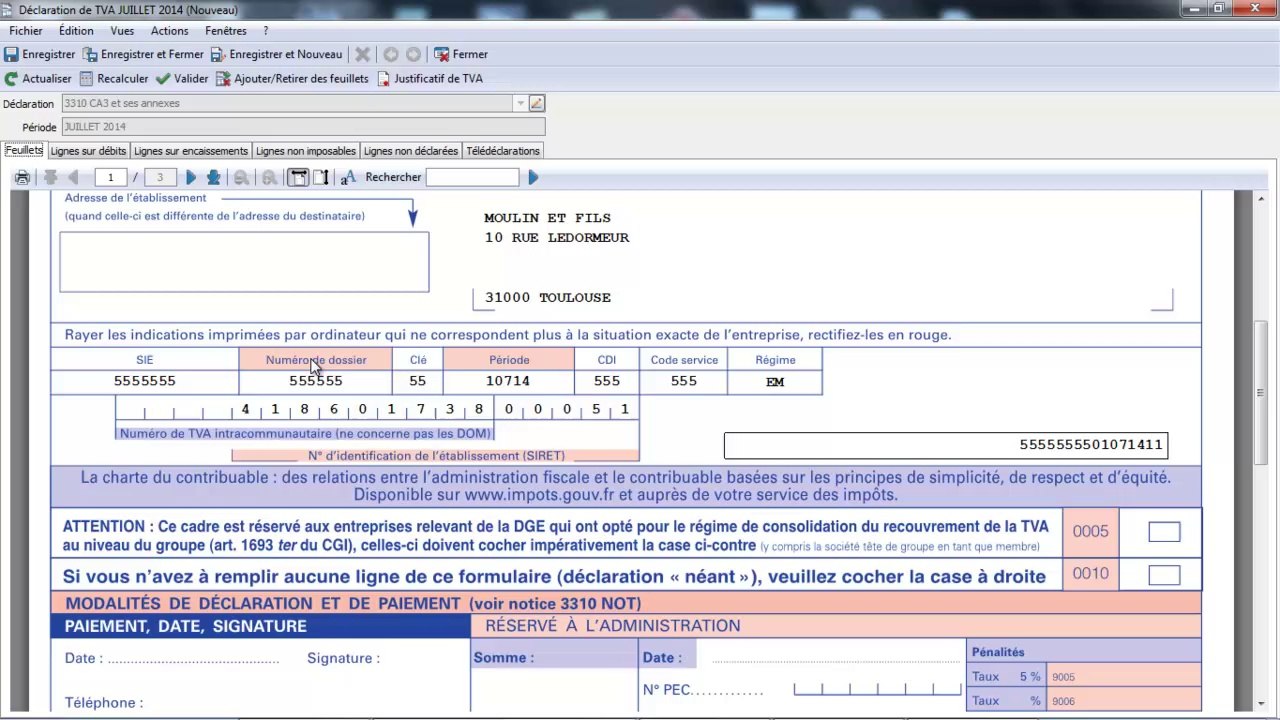Screen dimensions: 1280x720
Task: Open the Déclaration dropdown list
Action: click(x=520, y=103)
